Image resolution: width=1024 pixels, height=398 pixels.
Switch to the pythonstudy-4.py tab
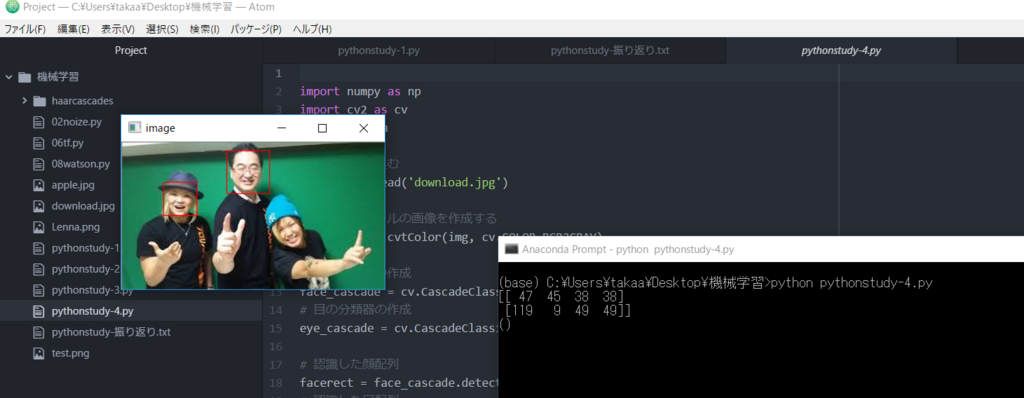pos(841,50)
